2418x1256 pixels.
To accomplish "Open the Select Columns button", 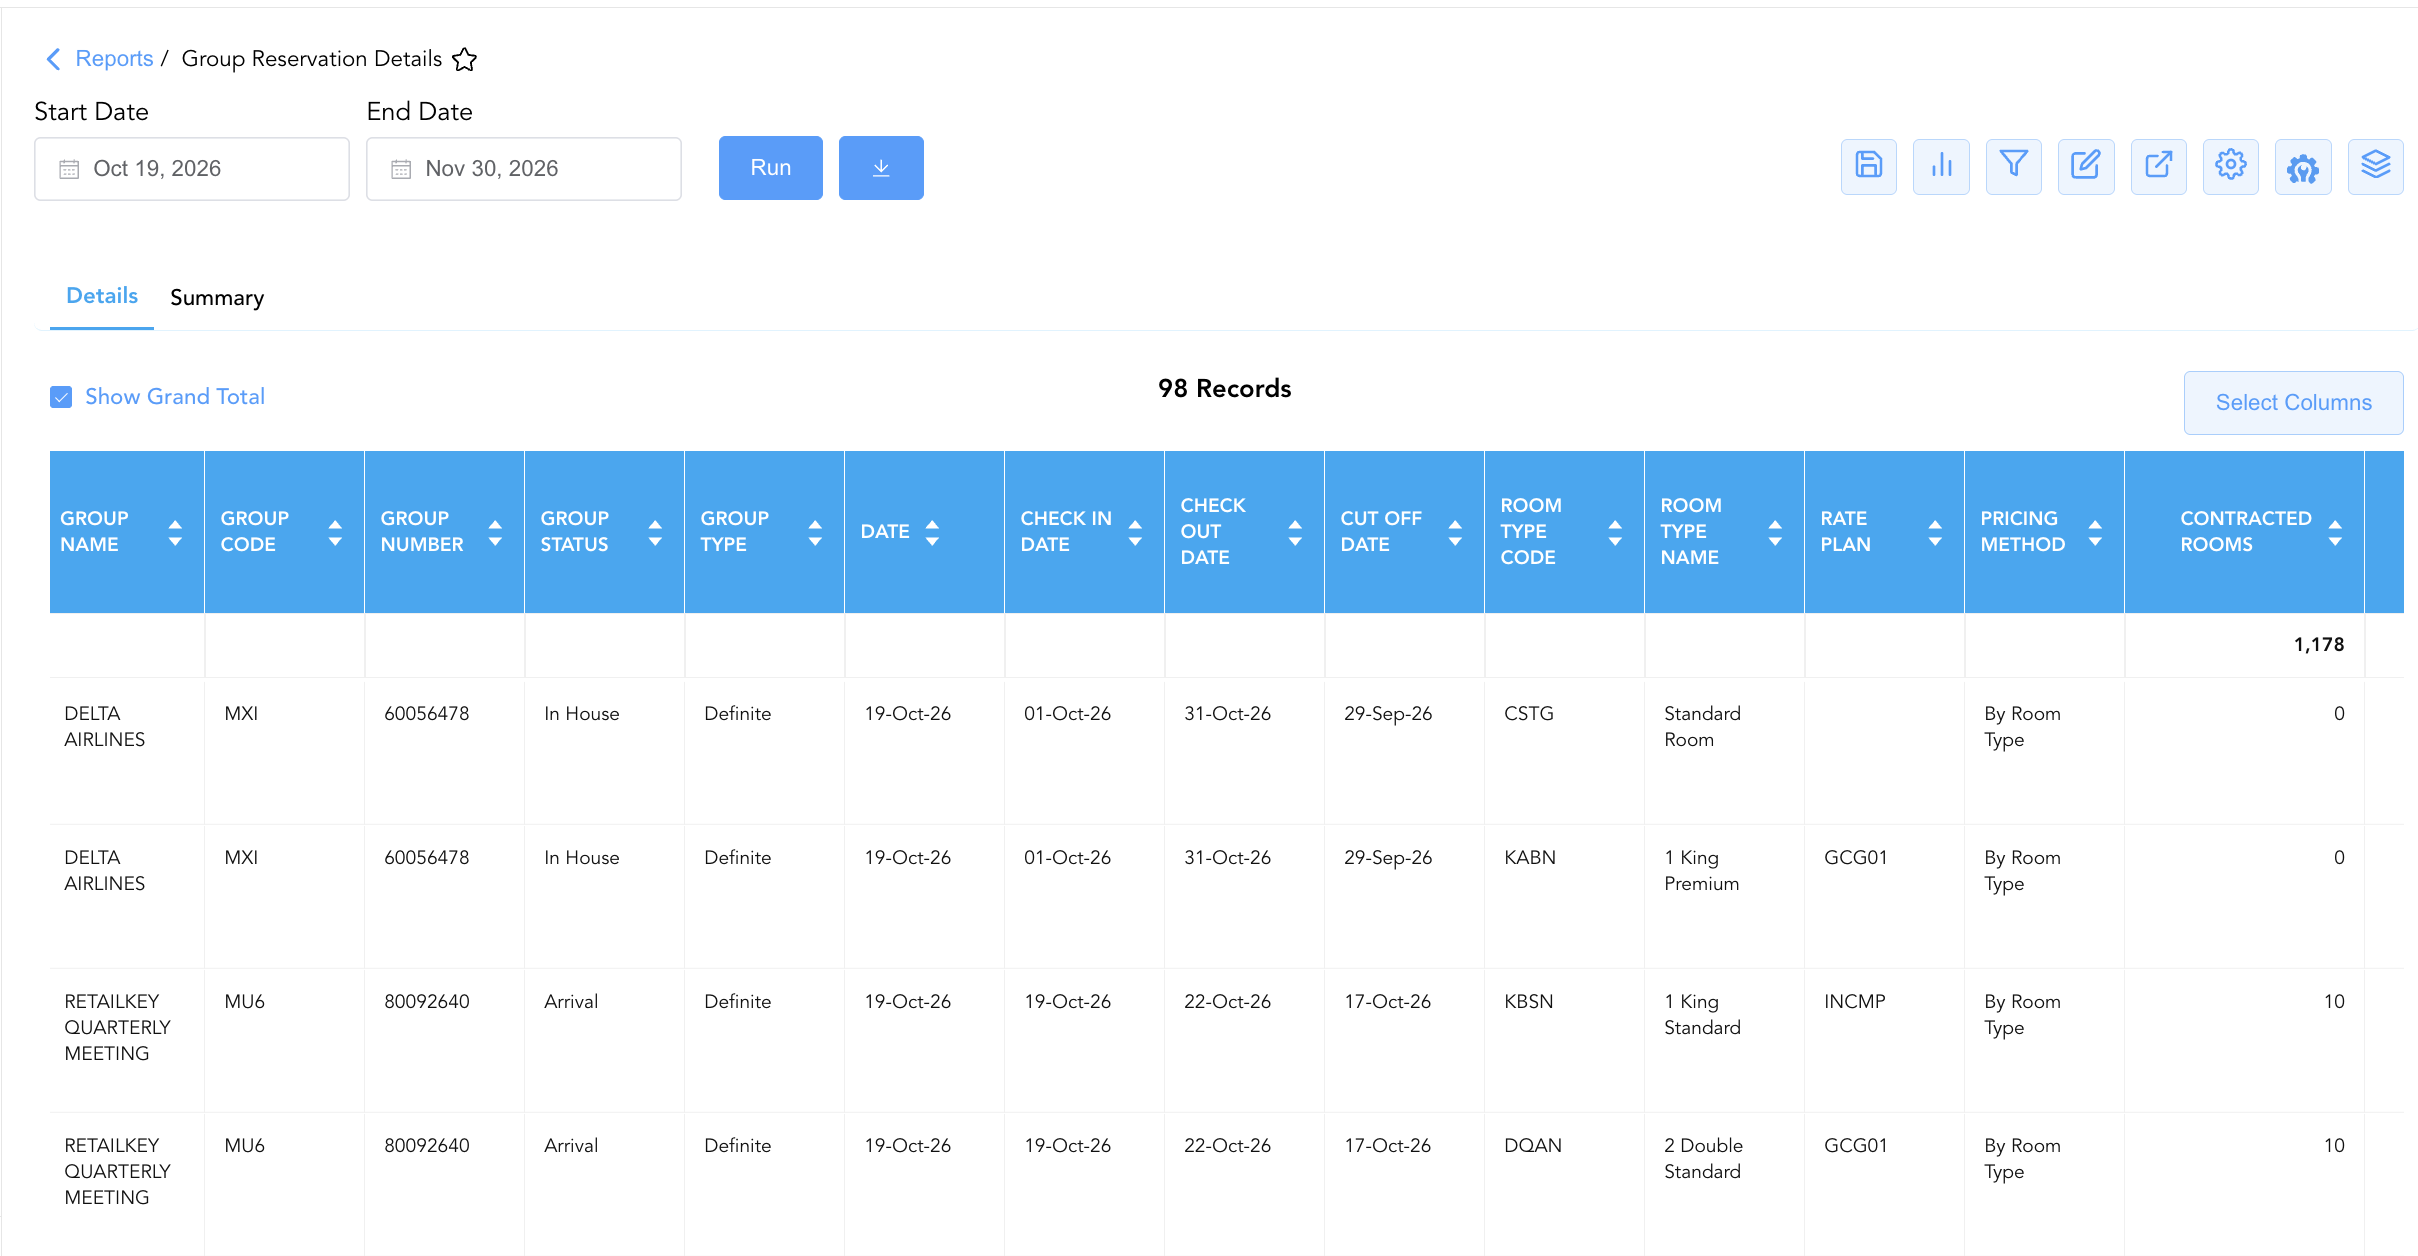I will (x=2294, y=403).
